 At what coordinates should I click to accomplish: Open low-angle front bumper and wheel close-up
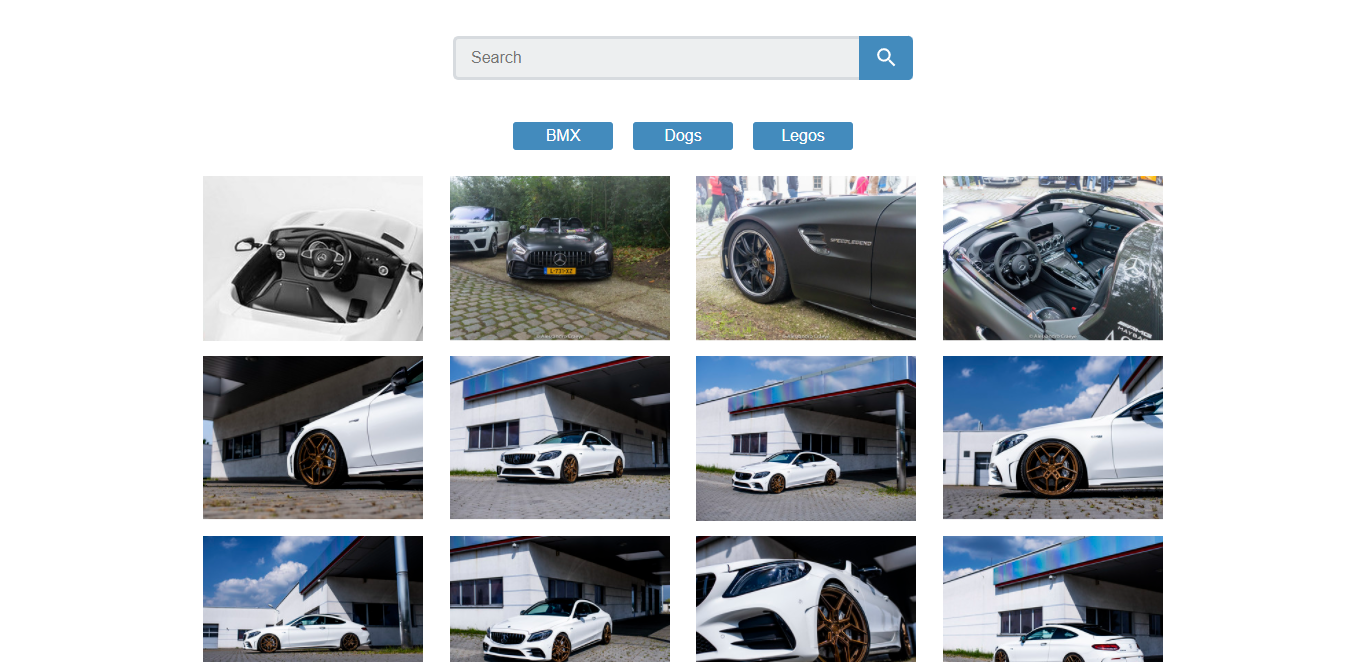(x=806, y=599)
